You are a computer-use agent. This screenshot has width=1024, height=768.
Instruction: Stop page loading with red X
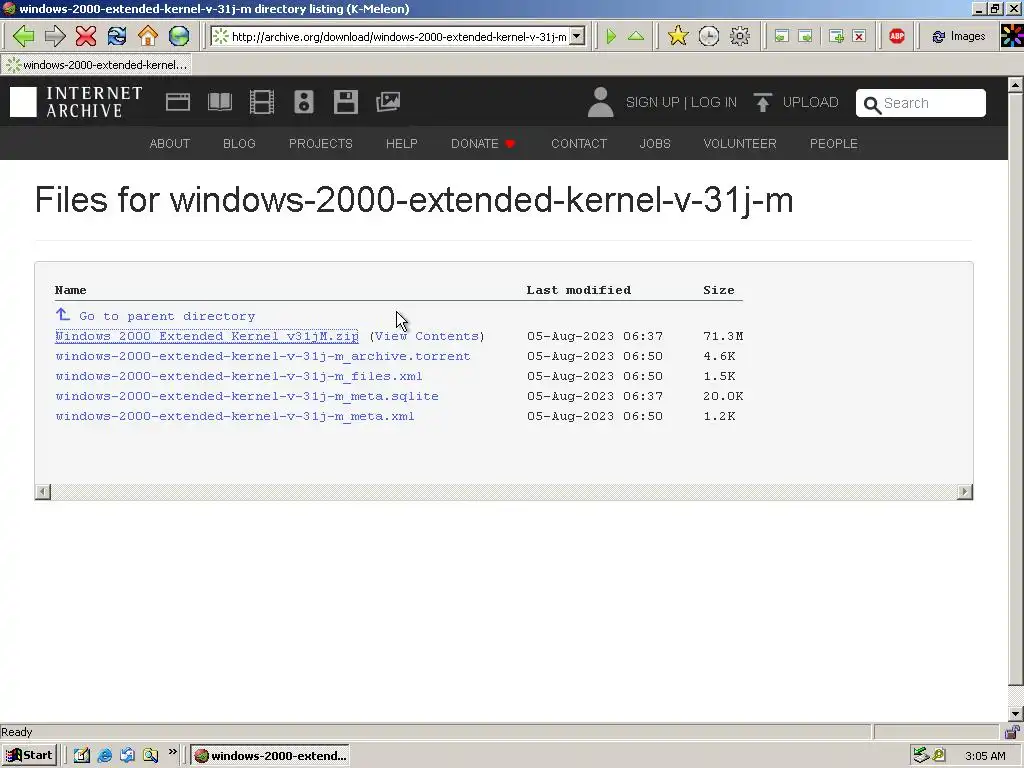click(86, 36)
